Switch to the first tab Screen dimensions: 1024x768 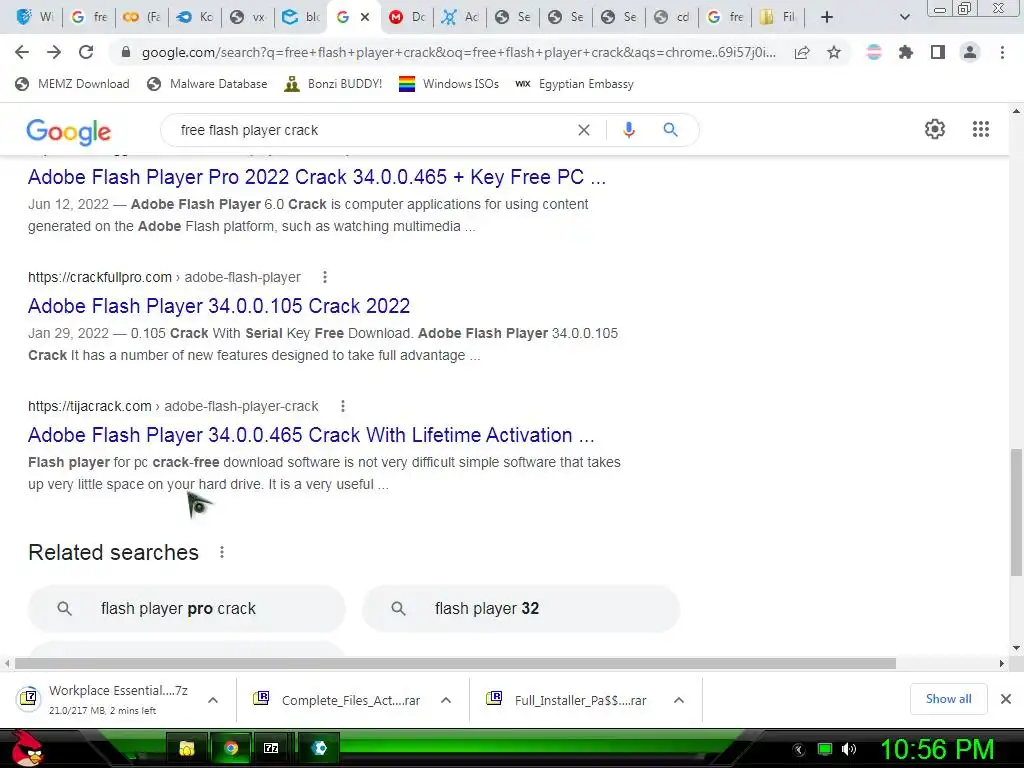[x=35, y=17]
